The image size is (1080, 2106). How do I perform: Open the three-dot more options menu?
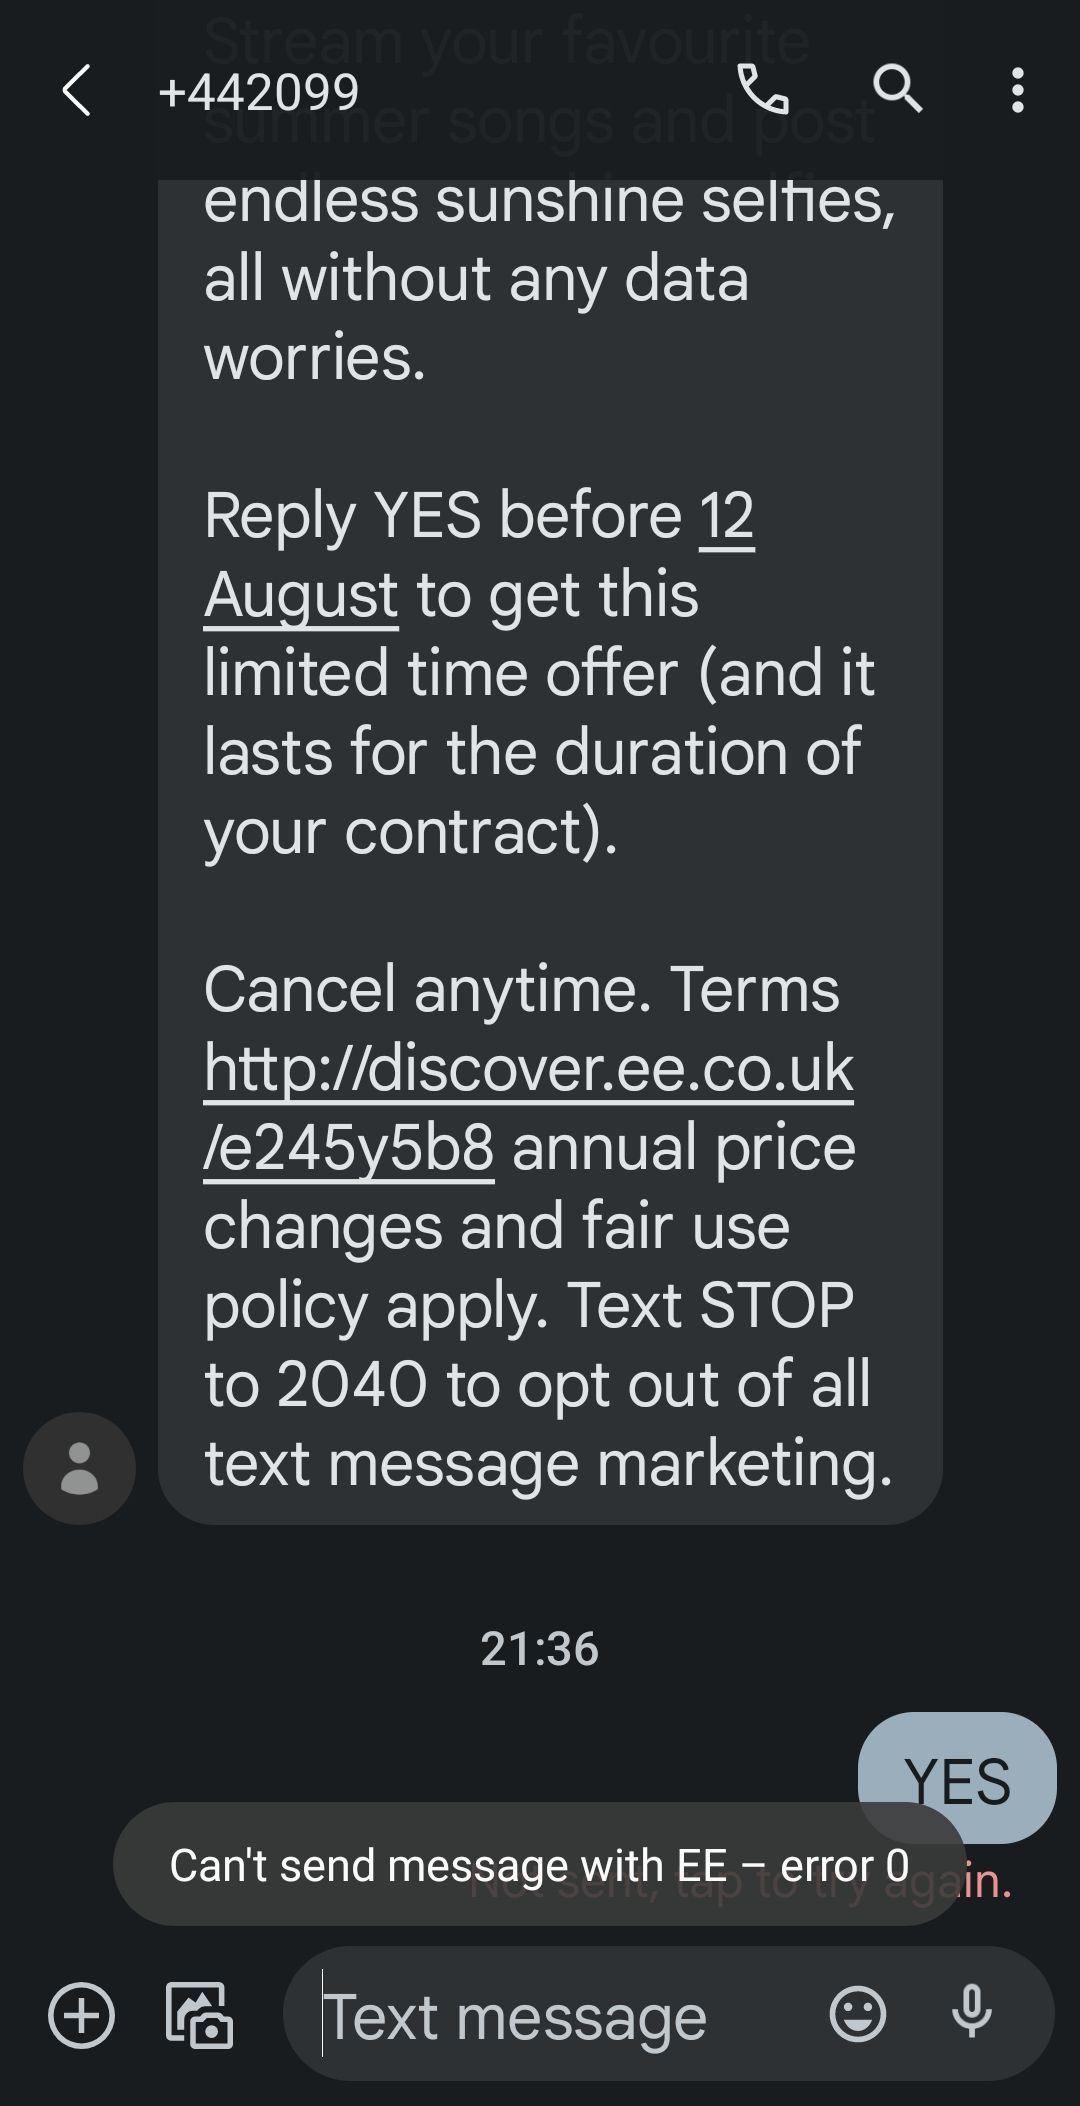point(1017,90)
